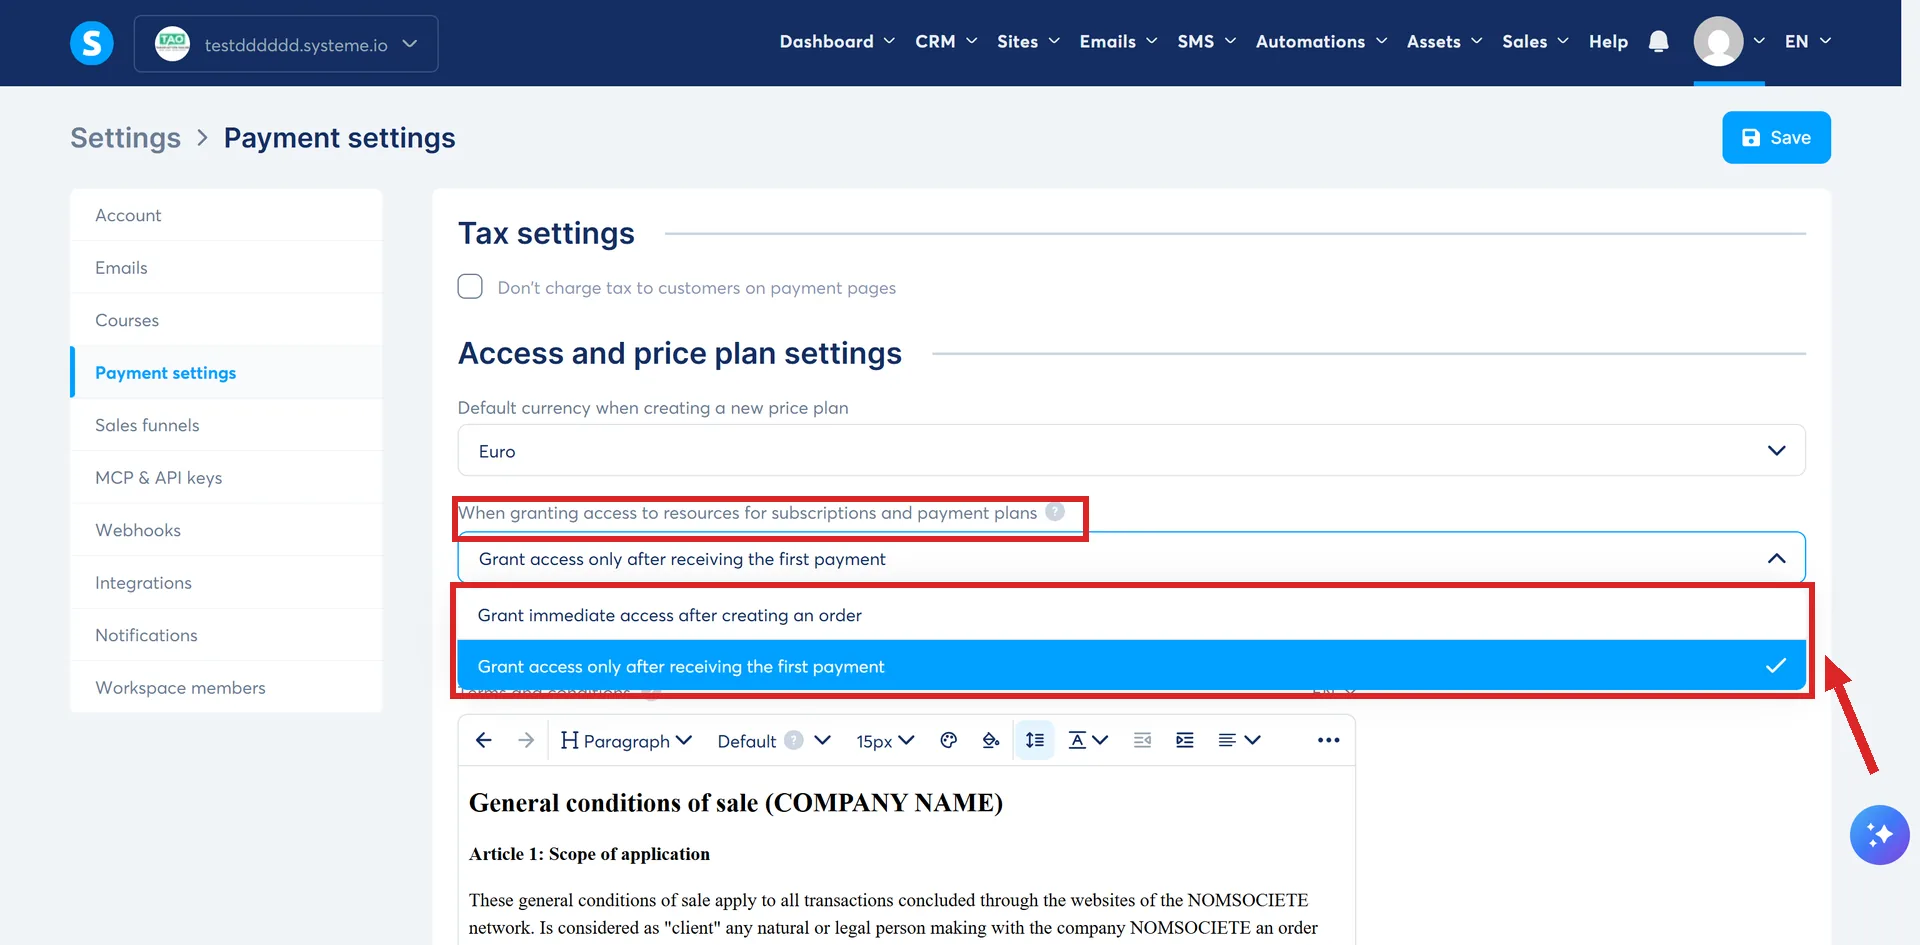Select Grant access only after first payment option
The width and height of the screenshot is (1920, 945).
click(x=1131, y=666)
